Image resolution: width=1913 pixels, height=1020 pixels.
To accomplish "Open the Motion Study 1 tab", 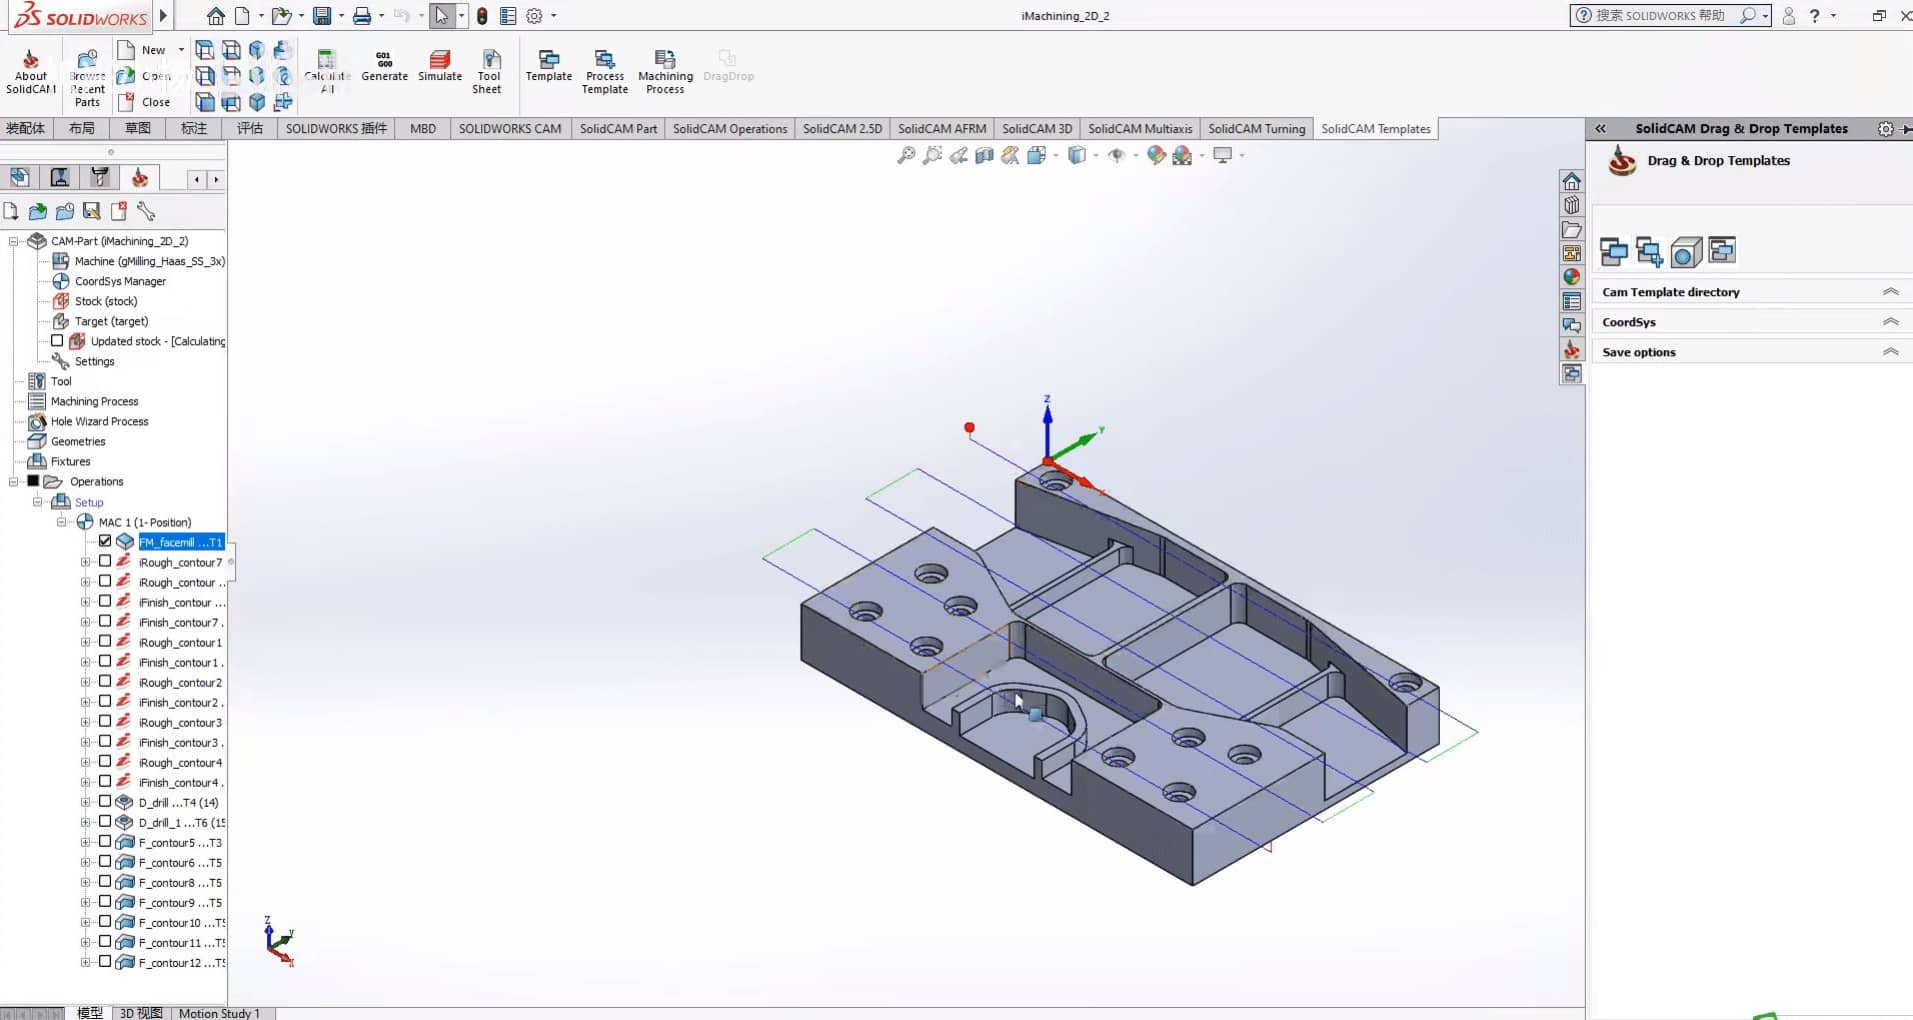I will pos(219,1012).
